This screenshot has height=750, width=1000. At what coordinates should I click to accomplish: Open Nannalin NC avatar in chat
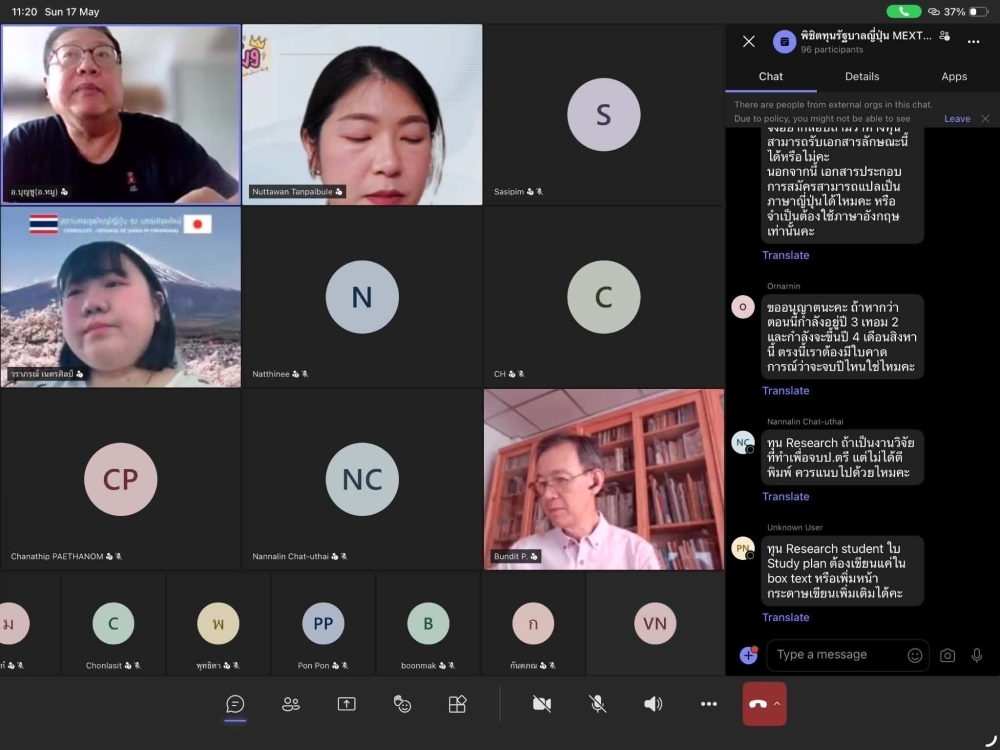click(742, 442)
